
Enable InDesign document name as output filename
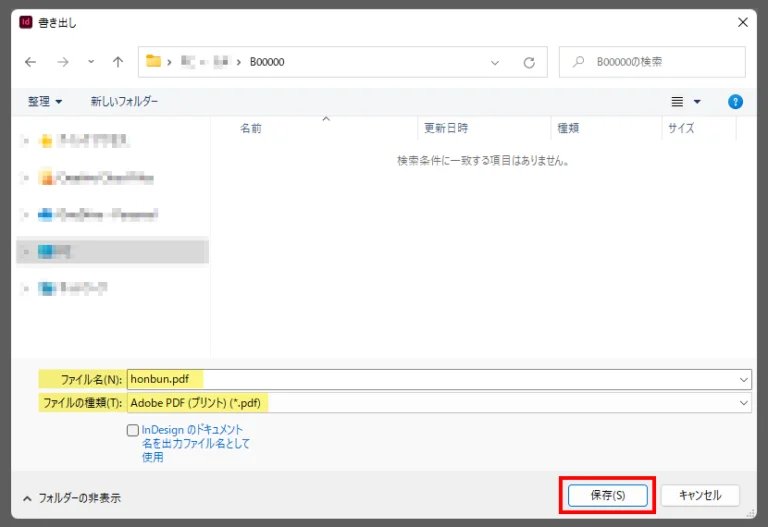pyautogui.click(x=133, y=430)
